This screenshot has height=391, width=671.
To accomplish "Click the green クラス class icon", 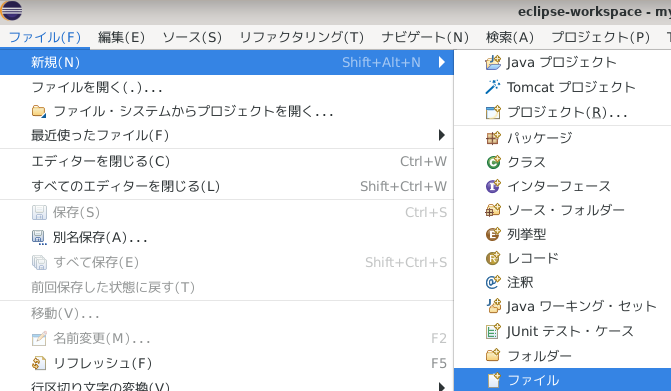I will click(493, 162).
